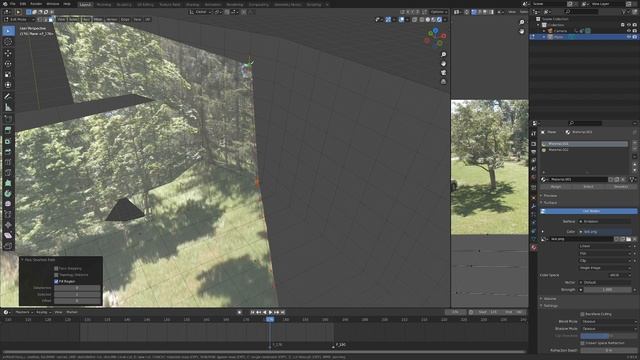The width and height of the screenshot is (640, 360).
Task: Select the Transform tool
Action: pyautogui.click(x=8, y=85)
